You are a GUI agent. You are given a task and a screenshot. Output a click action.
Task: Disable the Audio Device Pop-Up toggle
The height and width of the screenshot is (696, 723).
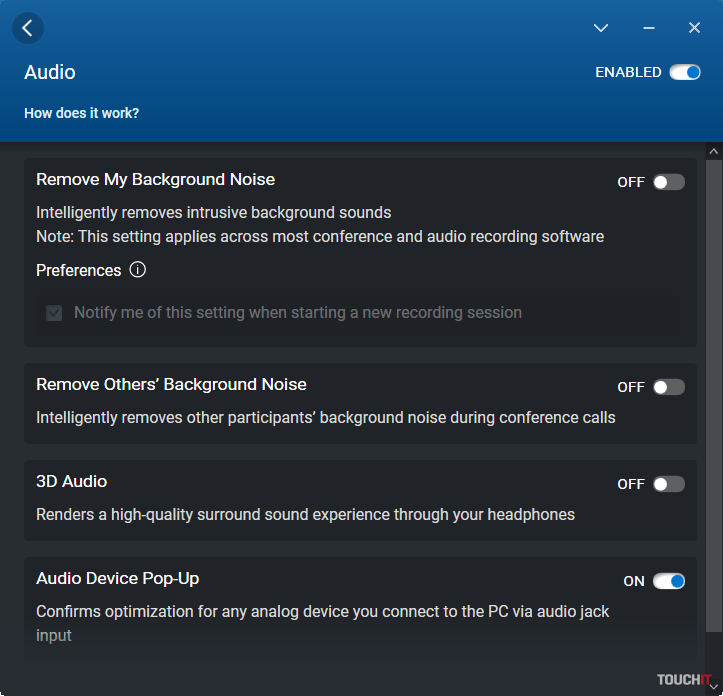(x=669, y=581)
